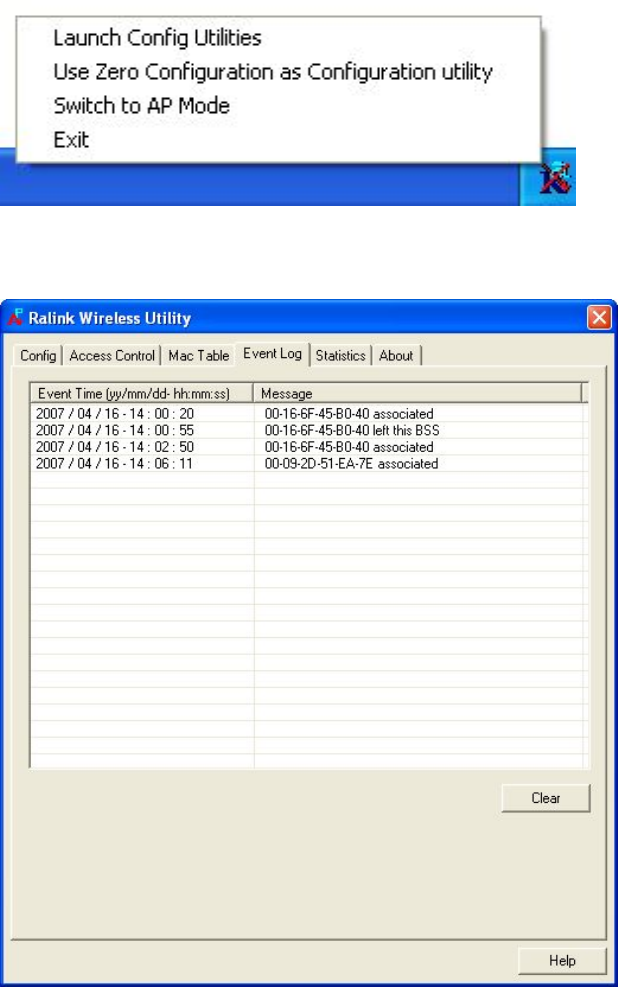
Task: Click the Message column header
Action: coord(418,393)
